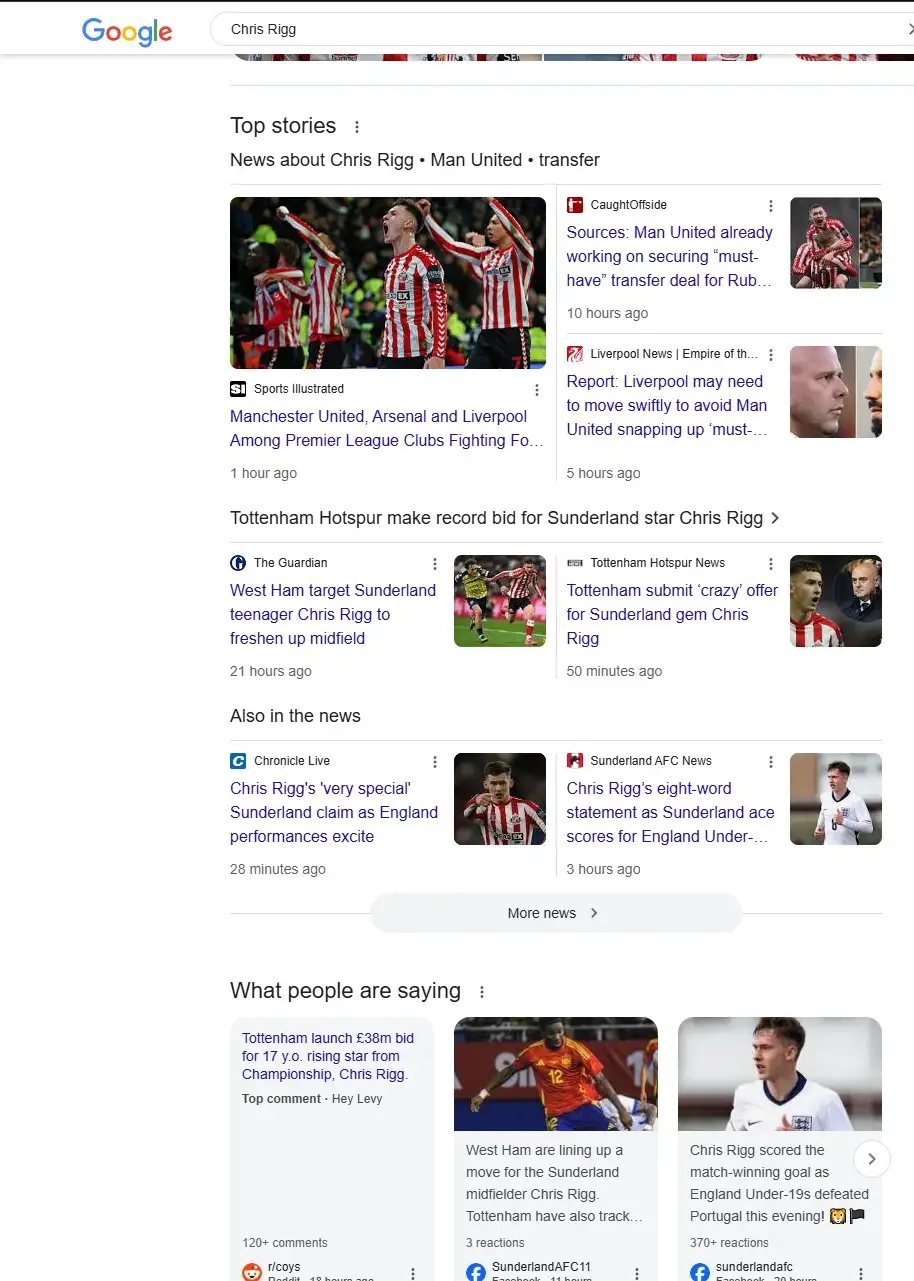This screenshot has height=1281, width=914.
Task: Show next posts with carousel arrow
Action: click(872, 1159)
